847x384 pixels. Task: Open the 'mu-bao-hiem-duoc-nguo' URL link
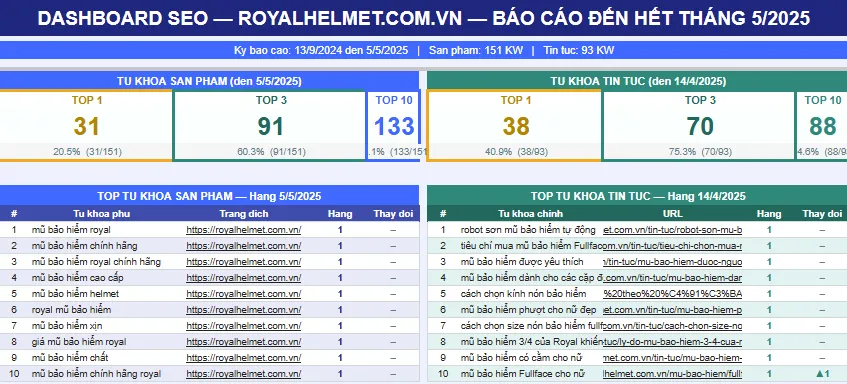(x=673, y=262)
